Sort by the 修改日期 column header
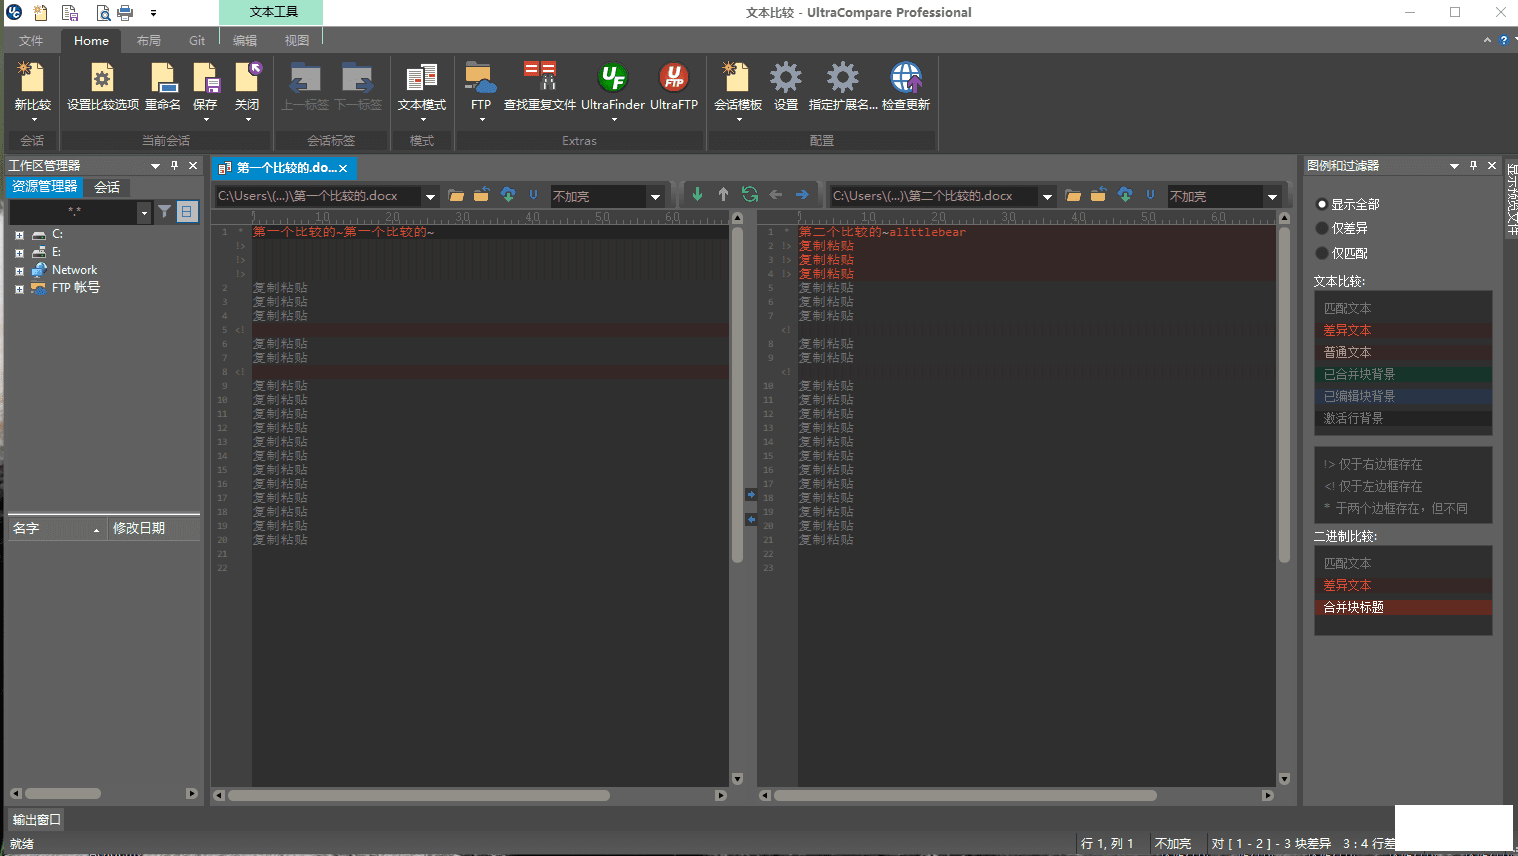The image size is (1518, 856). point(152,528)
